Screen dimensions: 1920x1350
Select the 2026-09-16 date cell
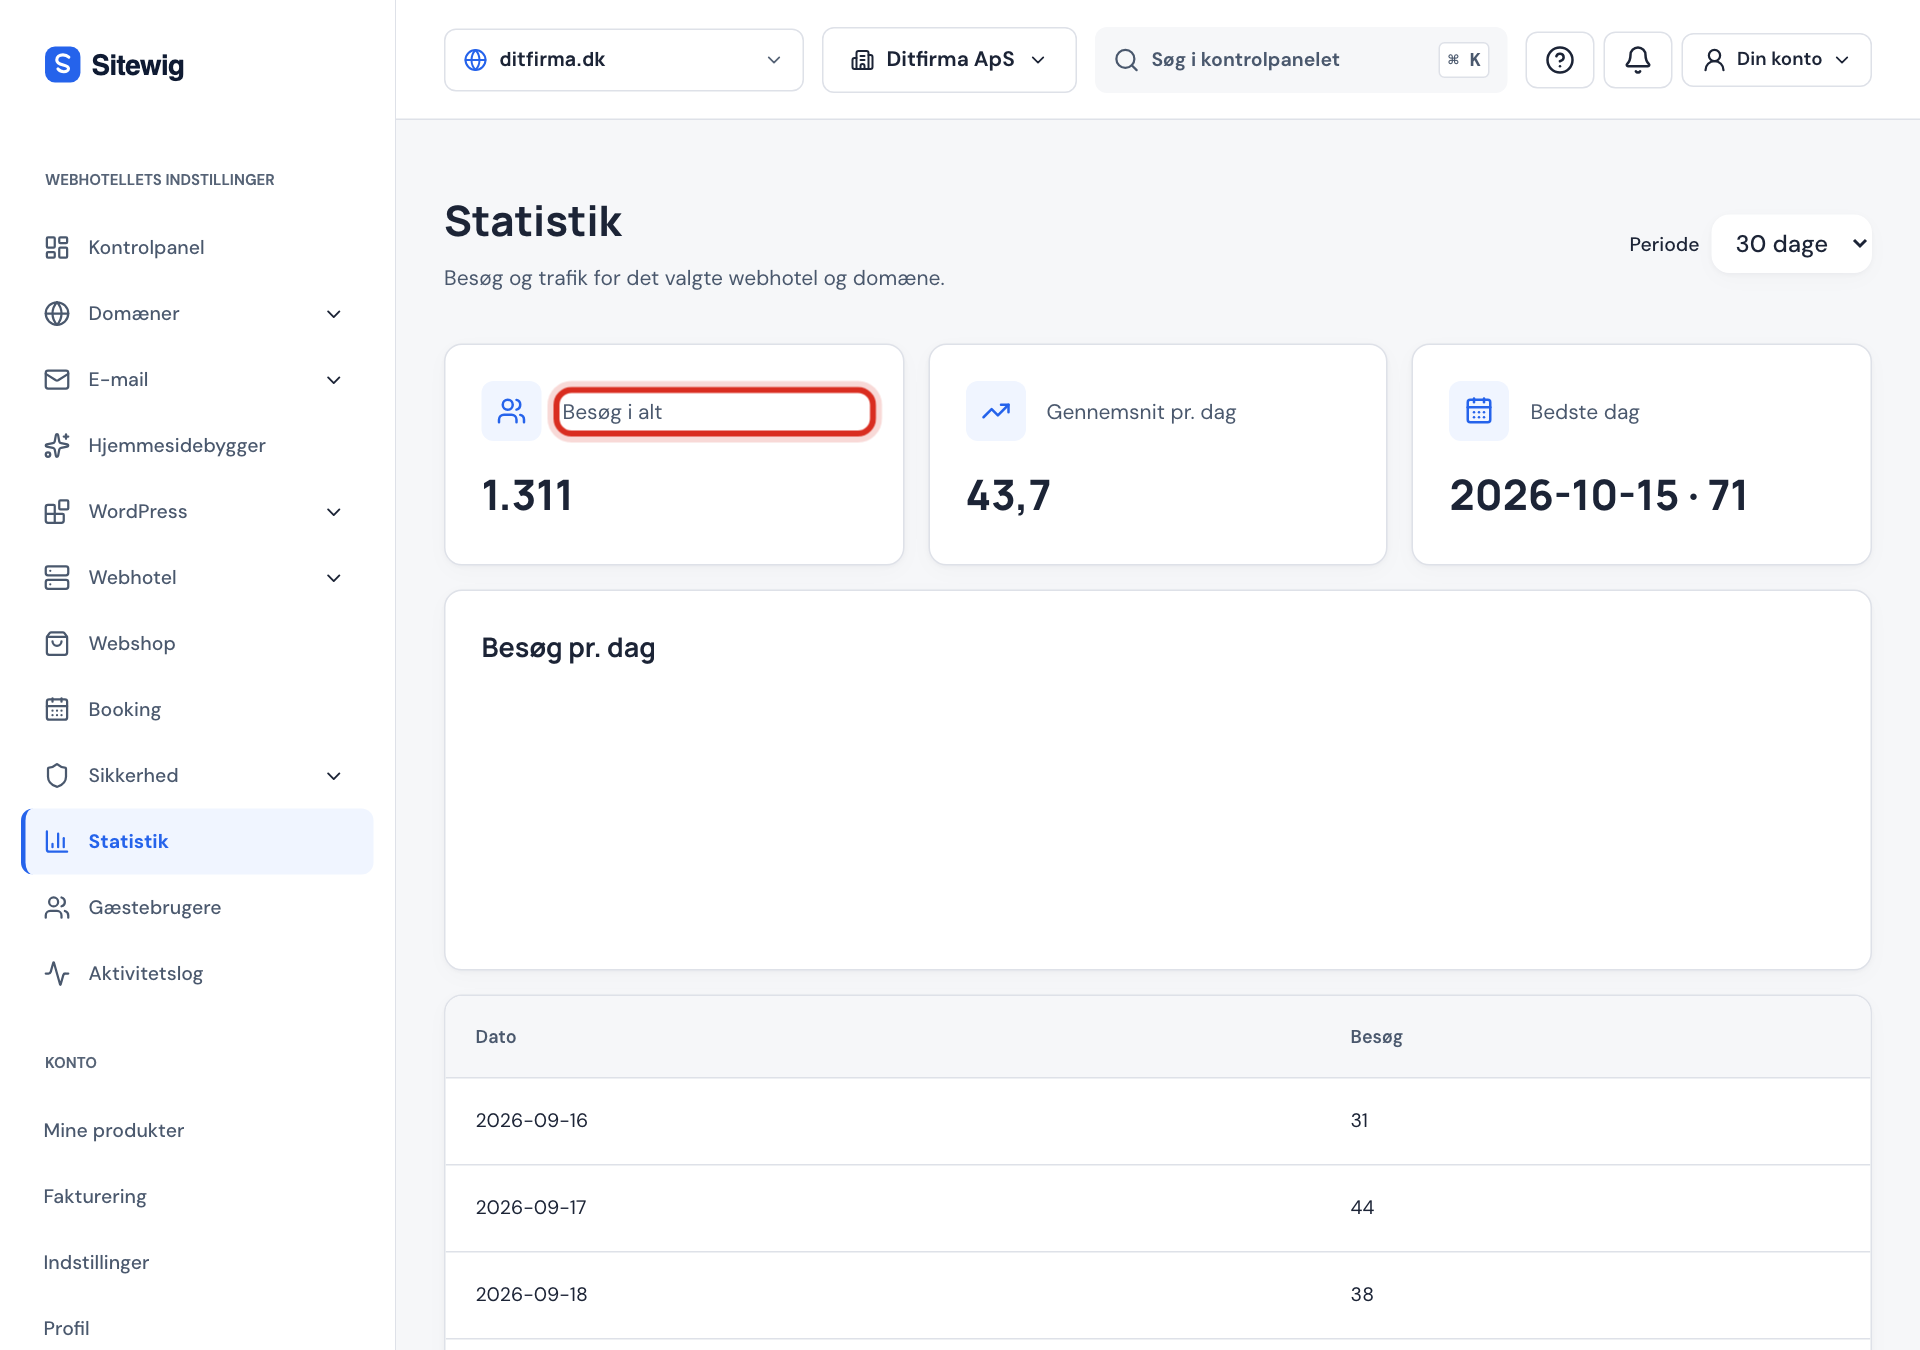532,1121
